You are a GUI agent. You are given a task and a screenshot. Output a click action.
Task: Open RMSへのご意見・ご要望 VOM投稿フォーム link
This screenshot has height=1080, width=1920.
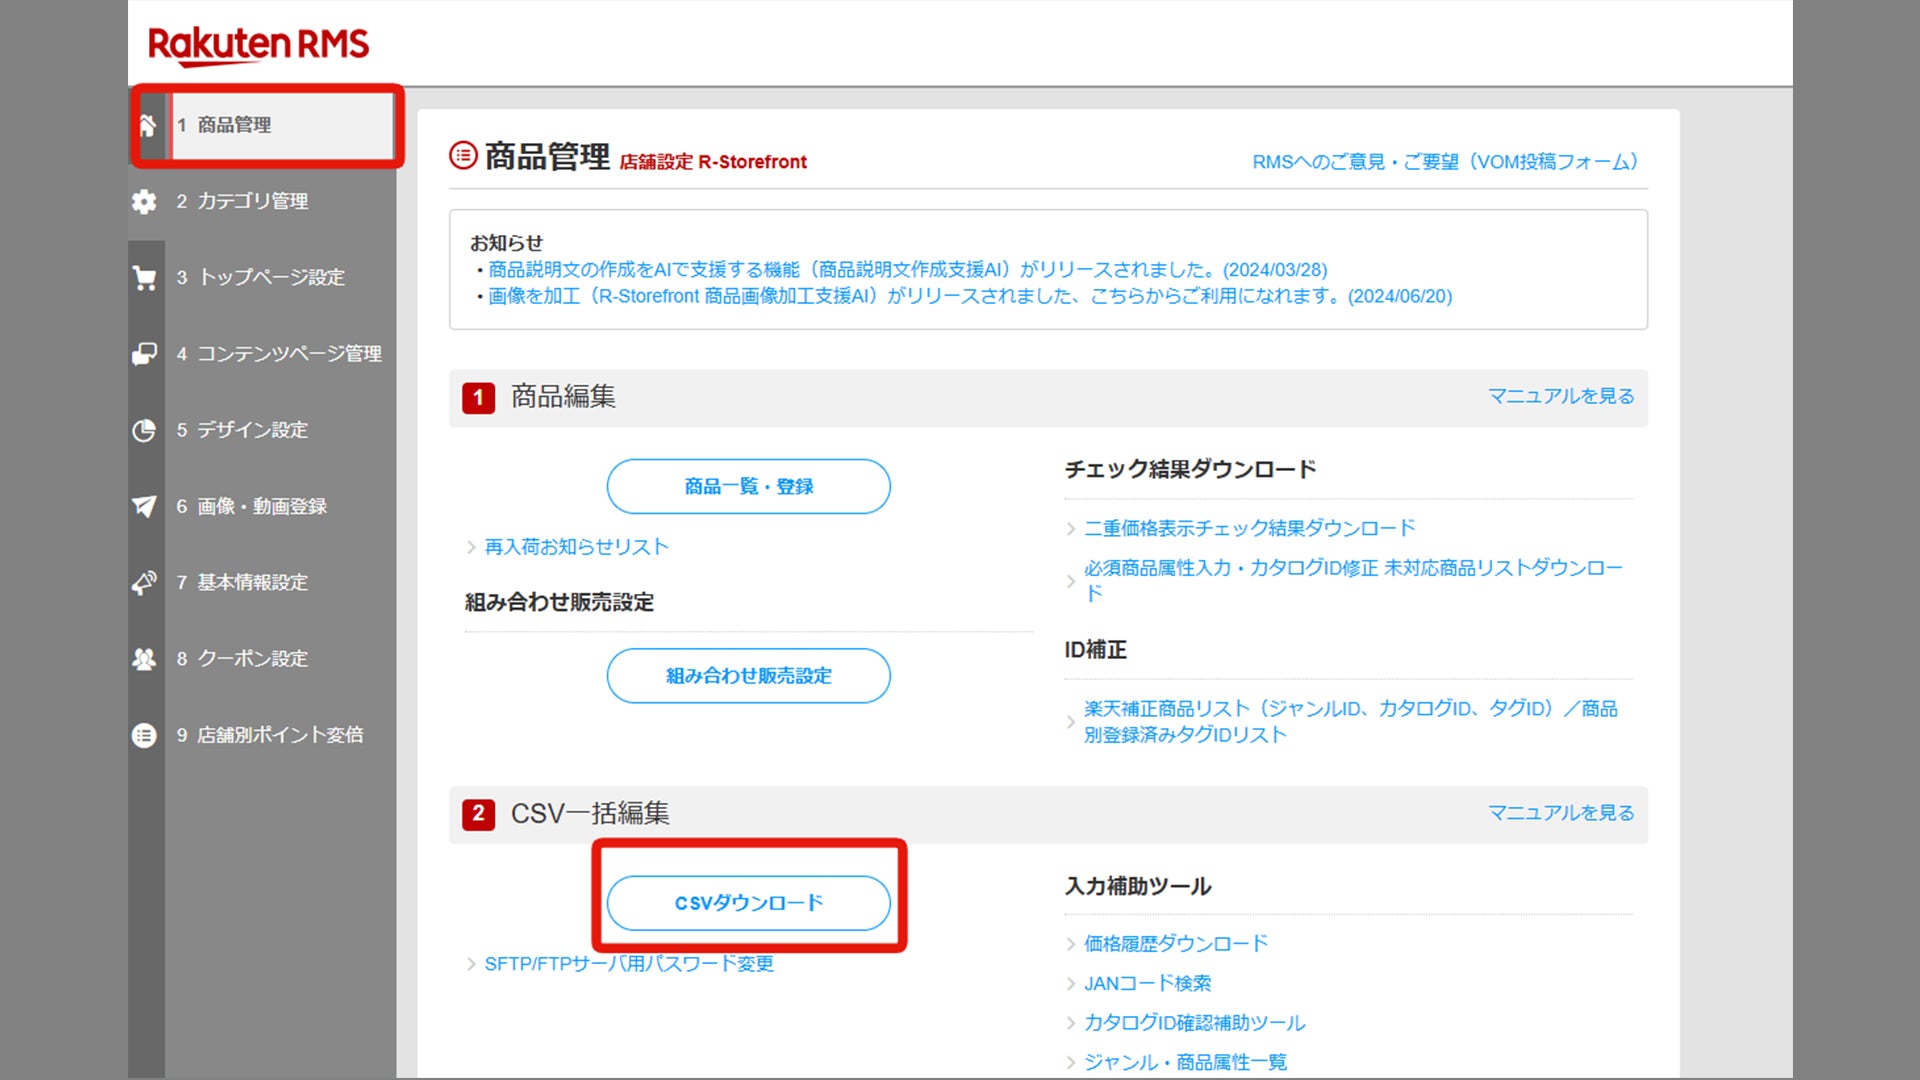click(1445, 162)
